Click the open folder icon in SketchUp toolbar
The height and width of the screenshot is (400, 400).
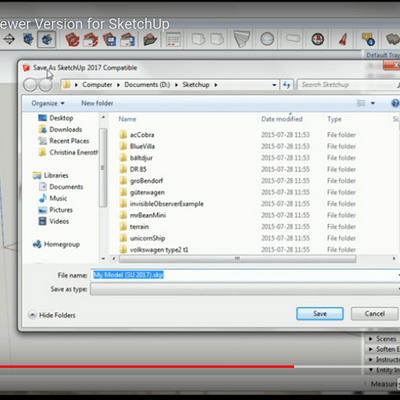(150, 40)
